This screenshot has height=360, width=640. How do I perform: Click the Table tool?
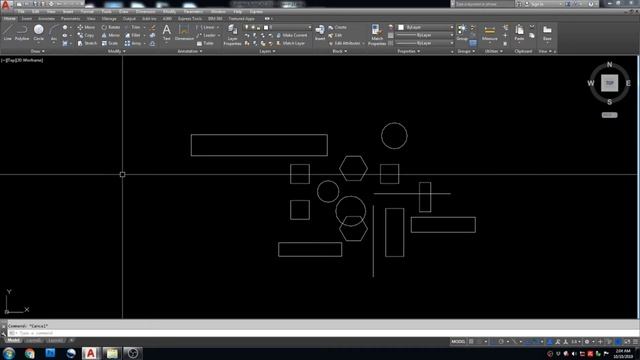coord(205,43)
